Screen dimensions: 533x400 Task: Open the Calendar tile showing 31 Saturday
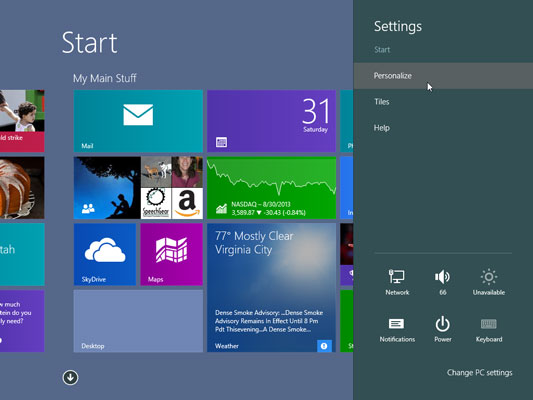(271, 121)
